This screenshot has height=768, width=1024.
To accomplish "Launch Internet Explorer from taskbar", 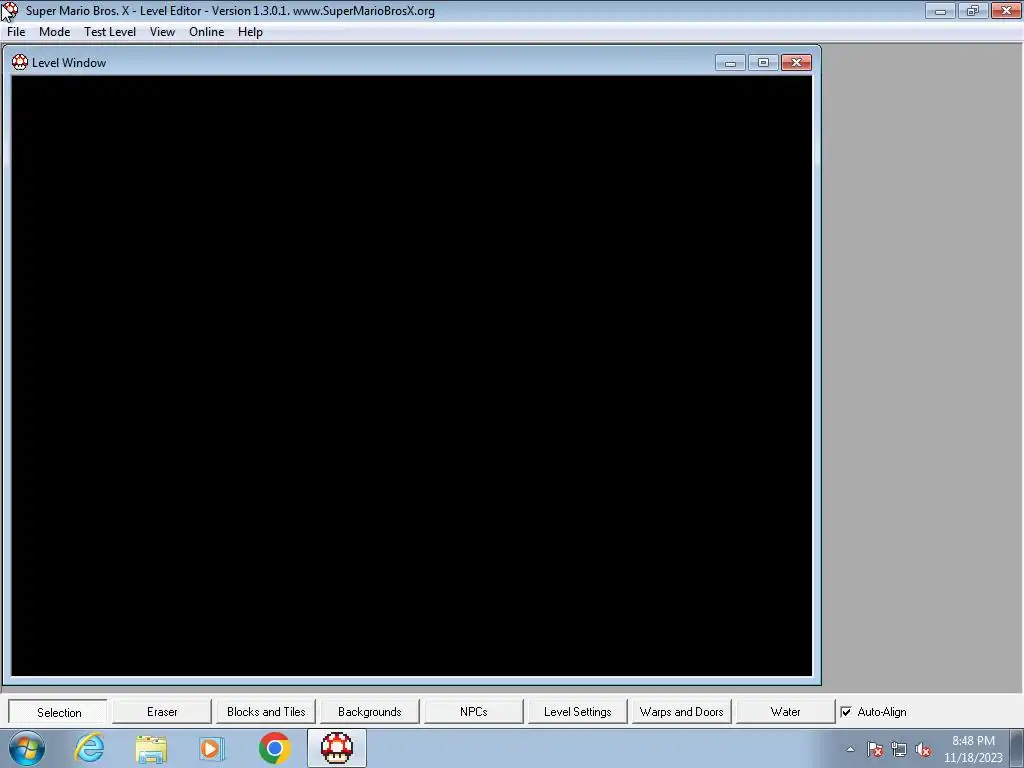I will 89,748.
